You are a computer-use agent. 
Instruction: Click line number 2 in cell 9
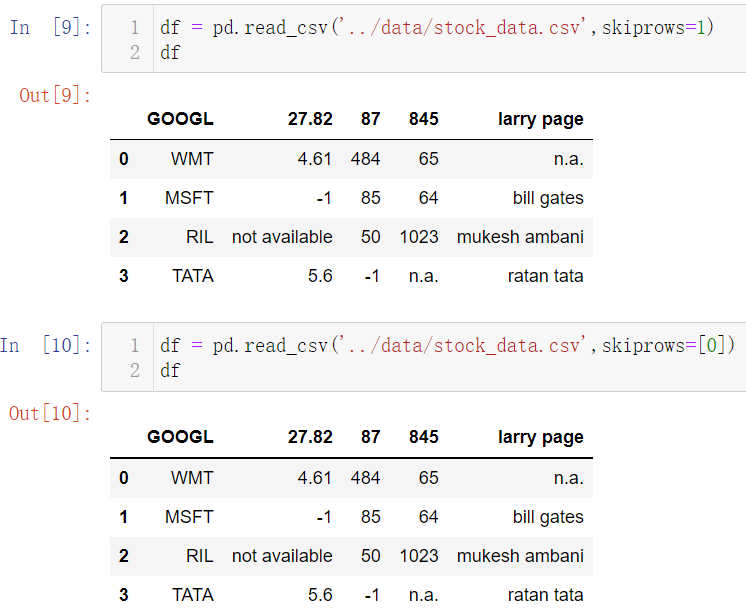(x=135, y=52)
